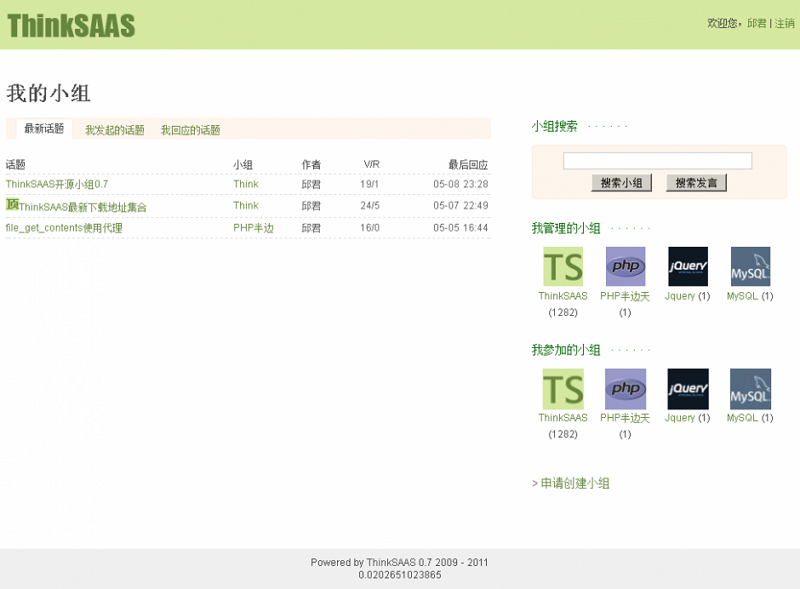
Task: Open the PHP半边 group link
Action: 254,228
